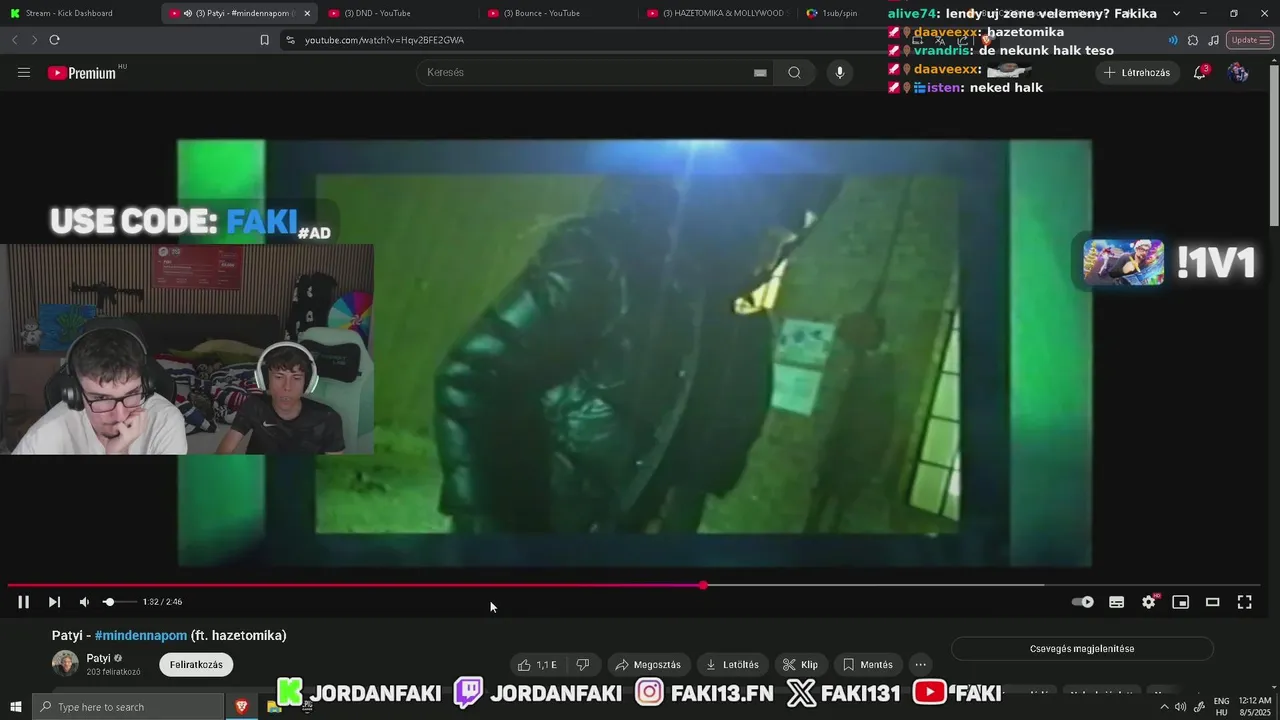Open the on-screen keyboard in the search box

(x=760, y=72)
